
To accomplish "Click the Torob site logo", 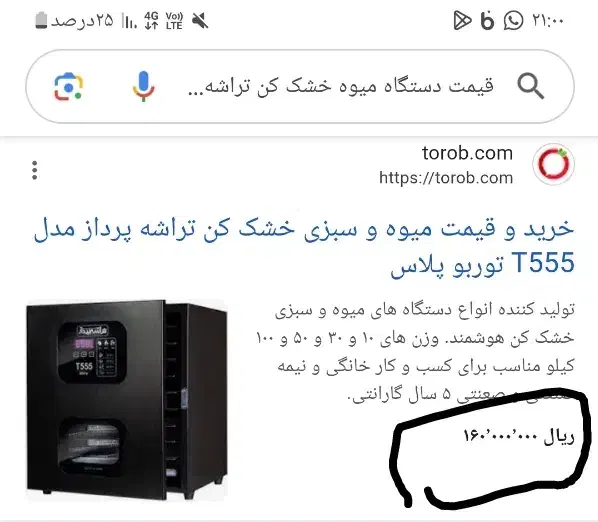I will (553, 164).
